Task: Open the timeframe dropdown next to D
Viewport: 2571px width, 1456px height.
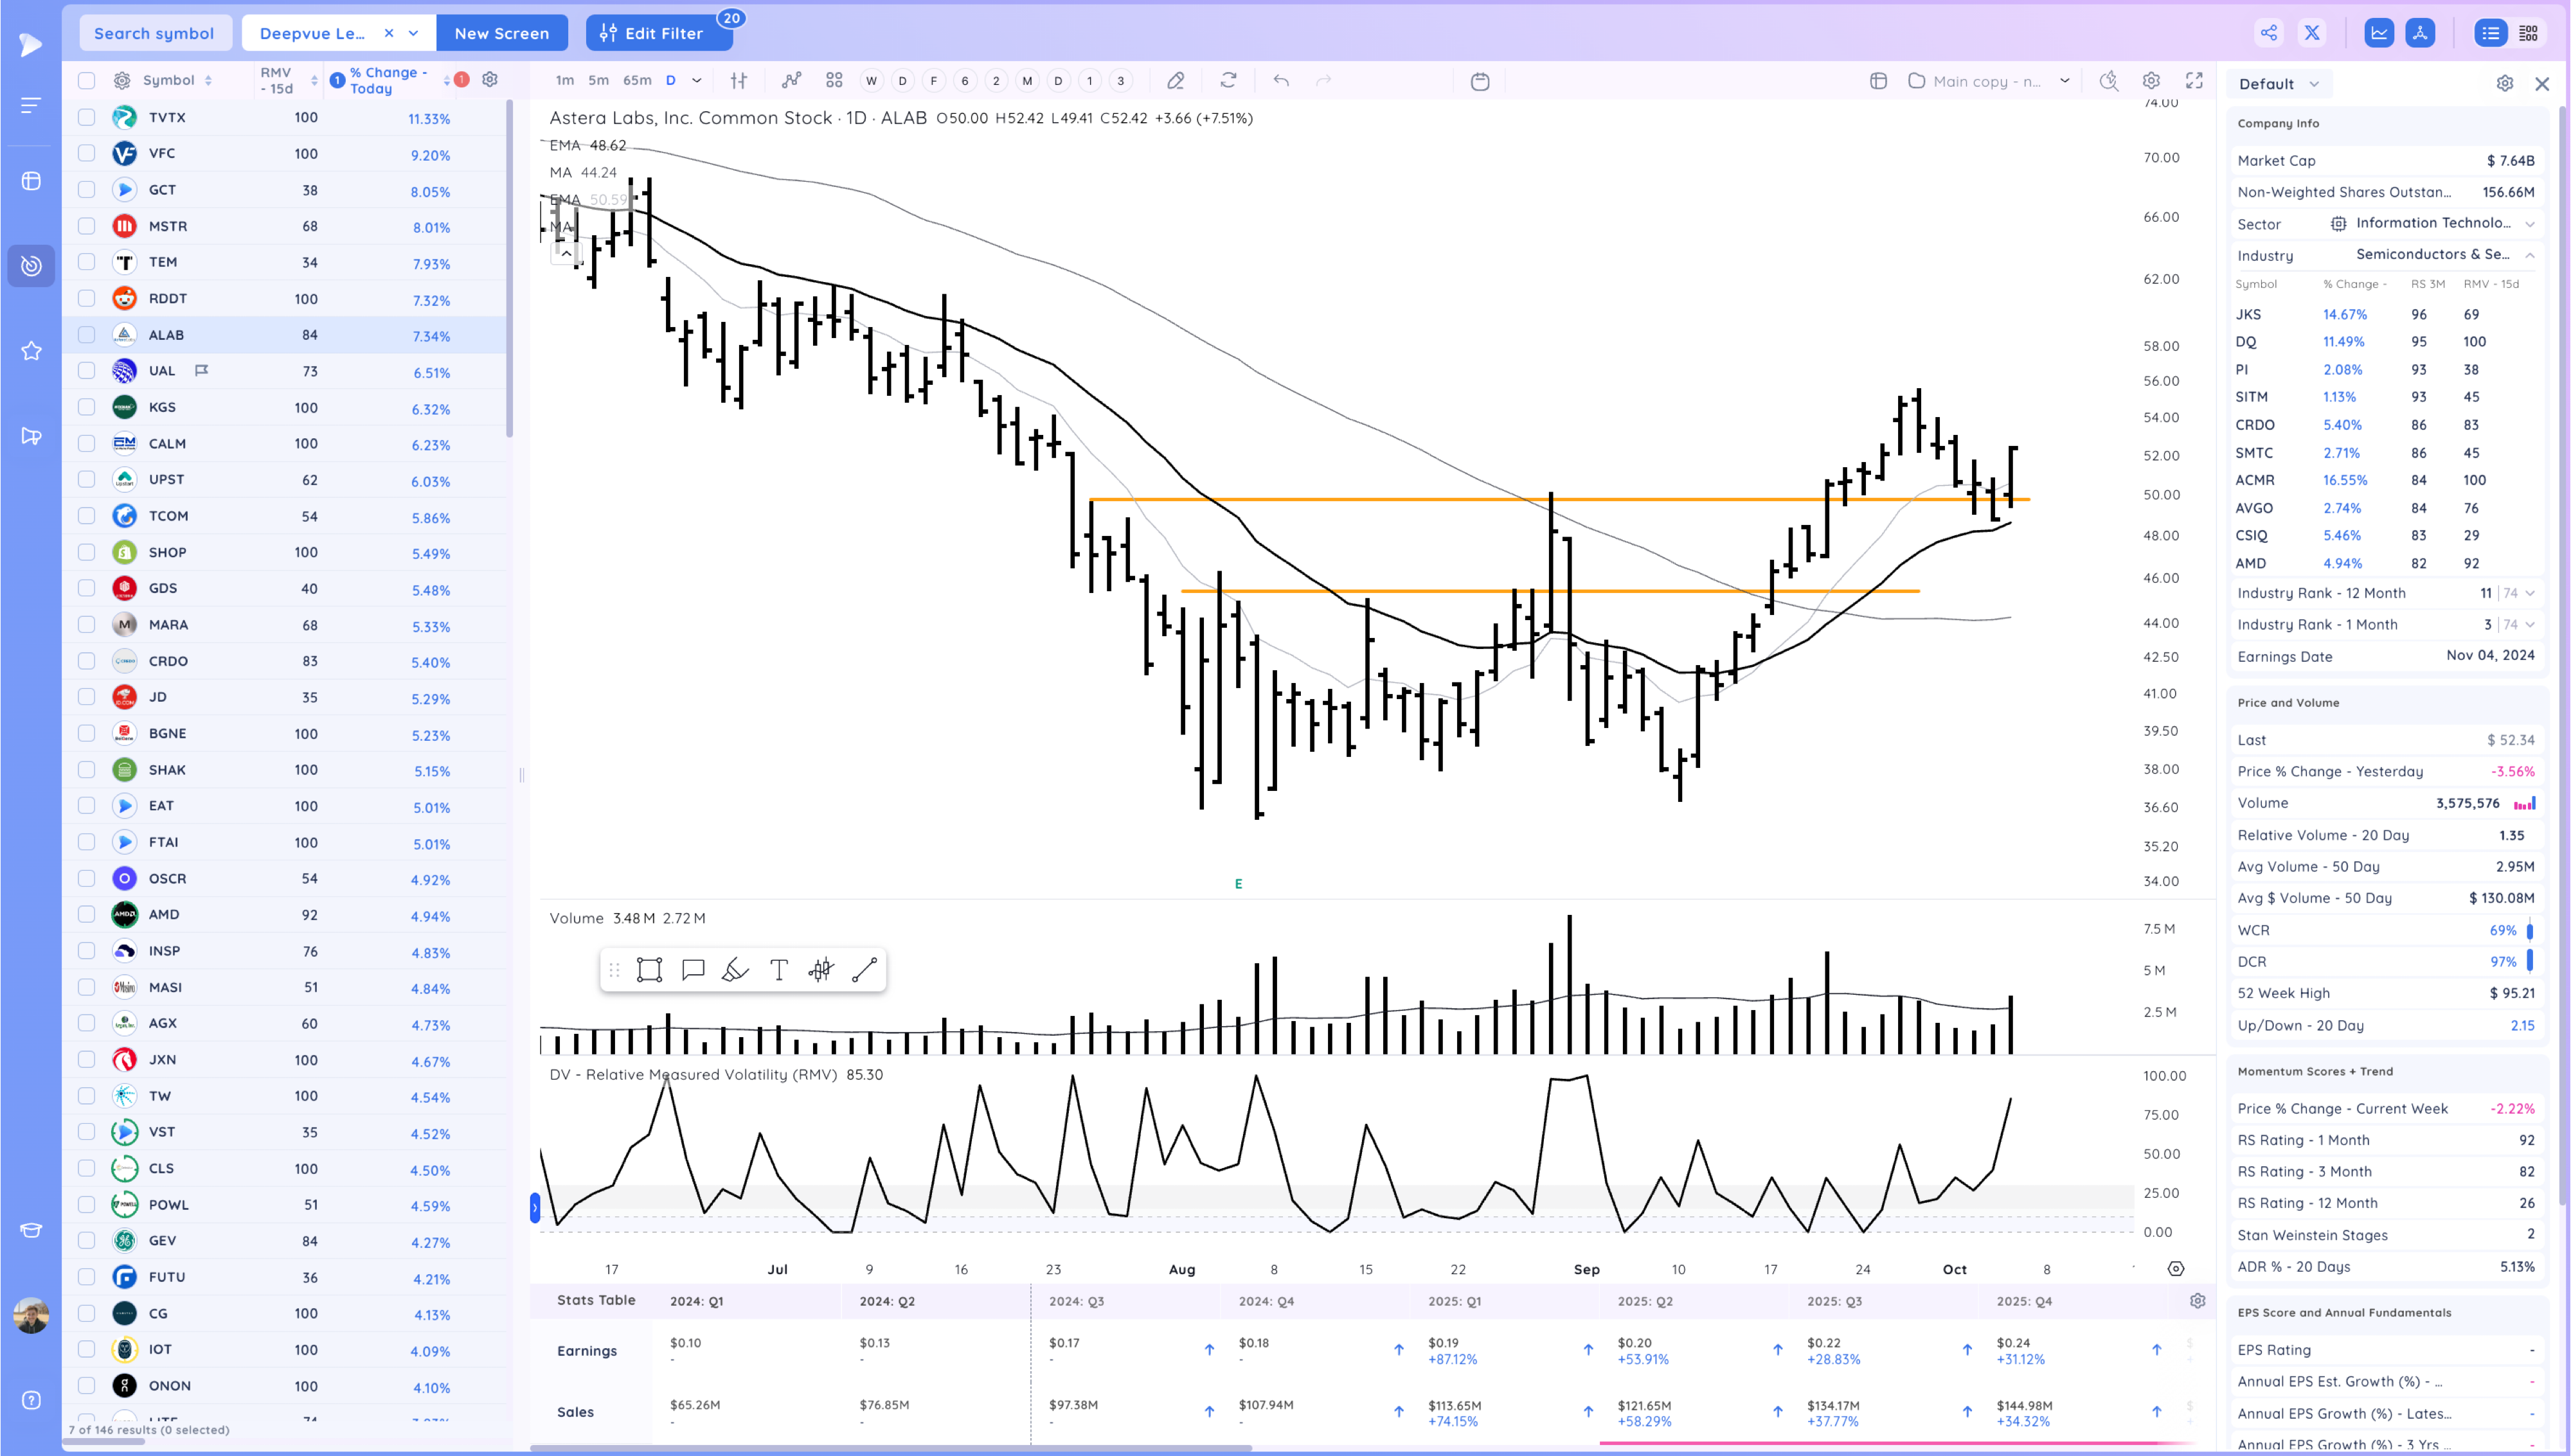Action: pos(697,80)
